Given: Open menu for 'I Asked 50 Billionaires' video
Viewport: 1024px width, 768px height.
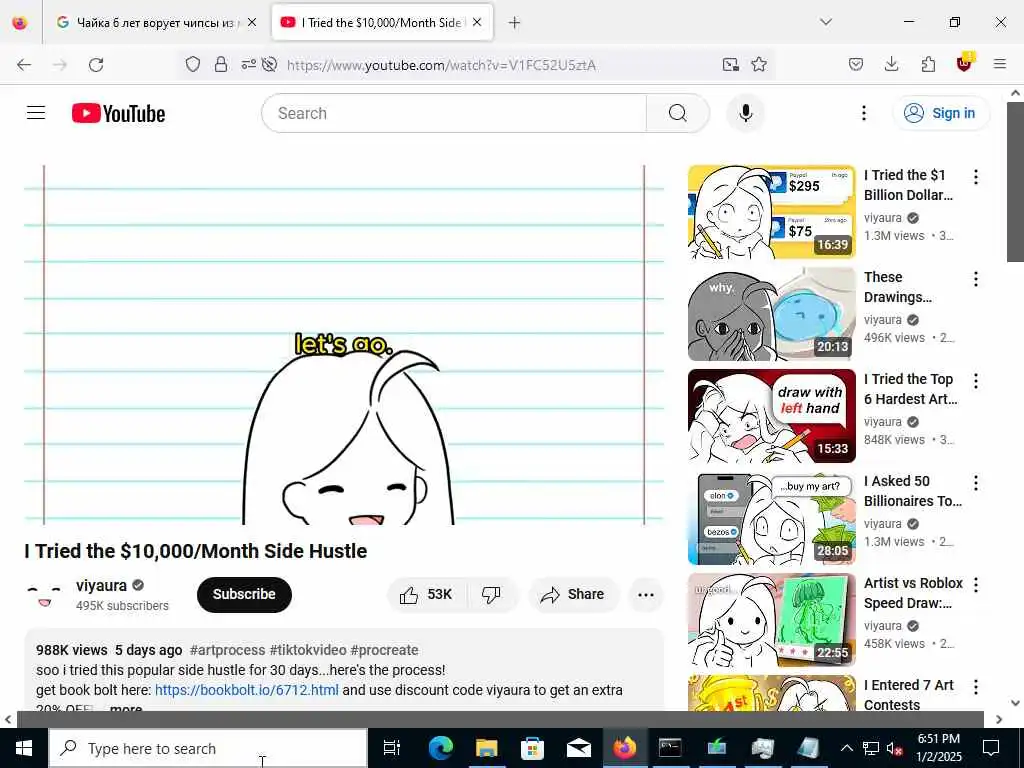Looking at the screenshot, I should [x=976, y=483].
